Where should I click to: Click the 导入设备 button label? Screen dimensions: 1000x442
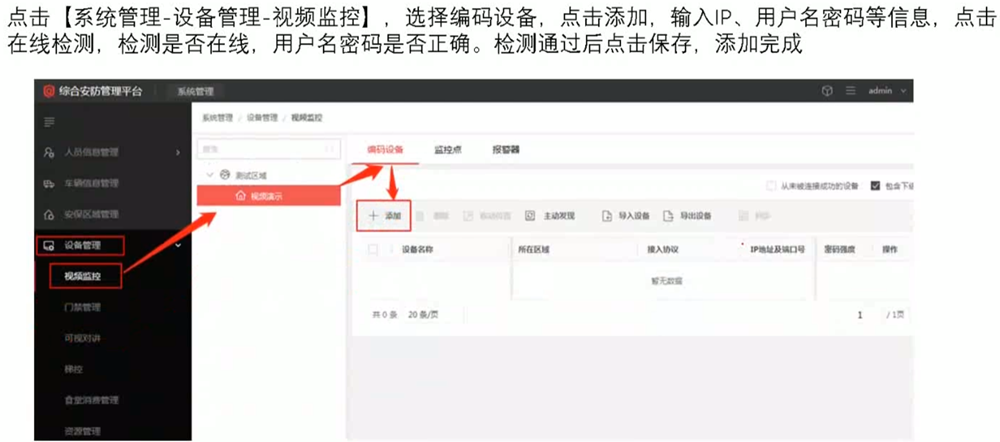(635, 216)
